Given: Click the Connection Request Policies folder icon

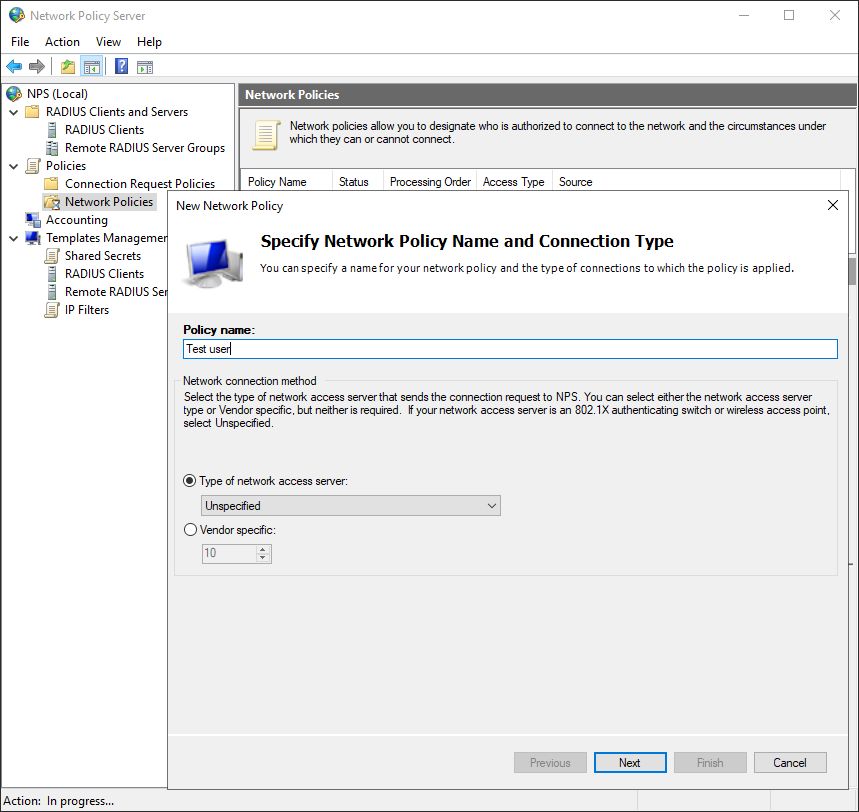Looking at the screenshot, I should point(51,184).
